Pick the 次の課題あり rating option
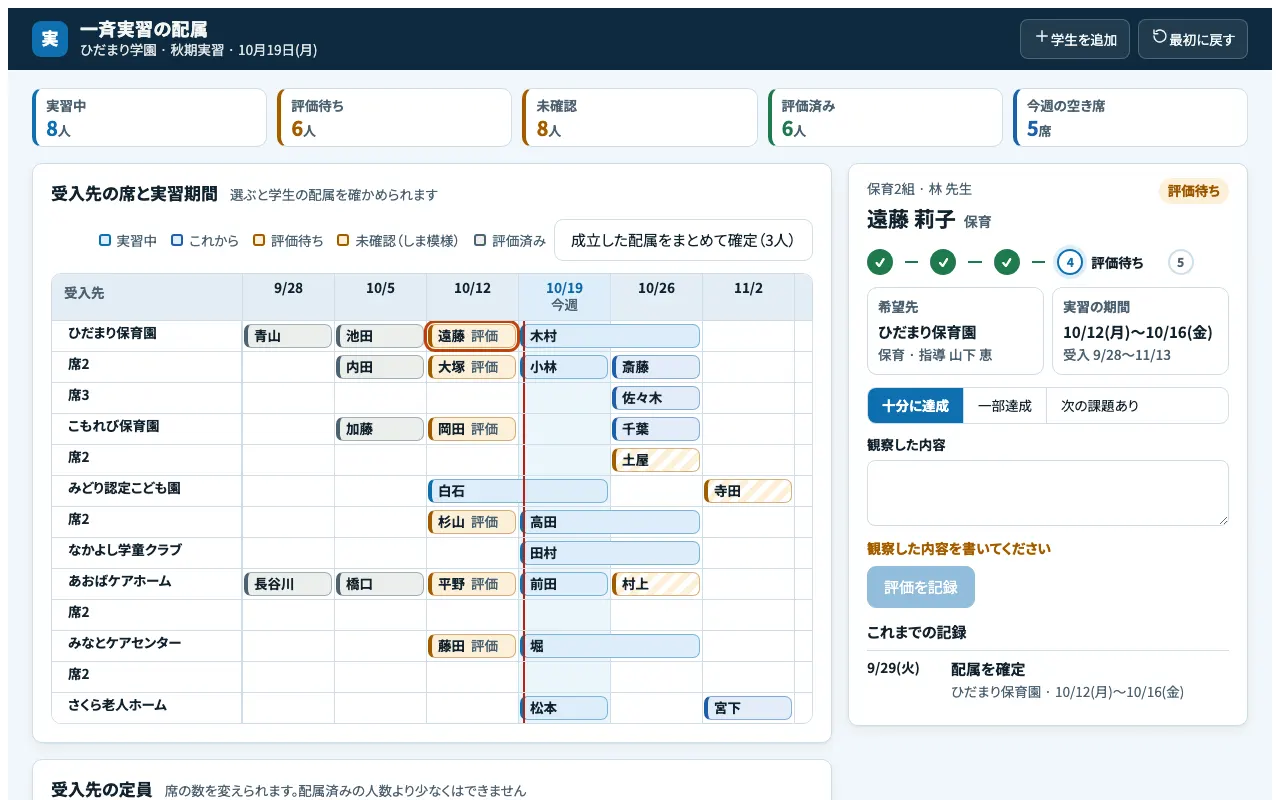This screenshot has width=1280, height=800. (1100, 406)
